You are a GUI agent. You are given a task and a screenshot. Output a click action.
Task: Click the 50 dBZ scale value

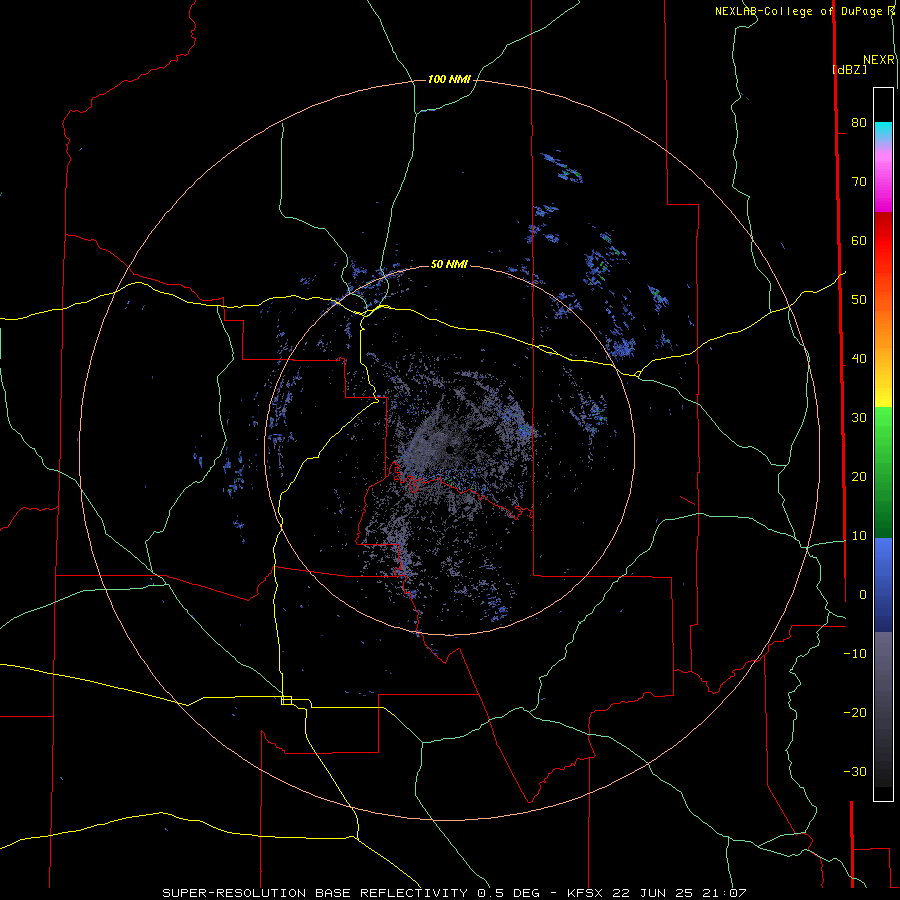[859, 300]
